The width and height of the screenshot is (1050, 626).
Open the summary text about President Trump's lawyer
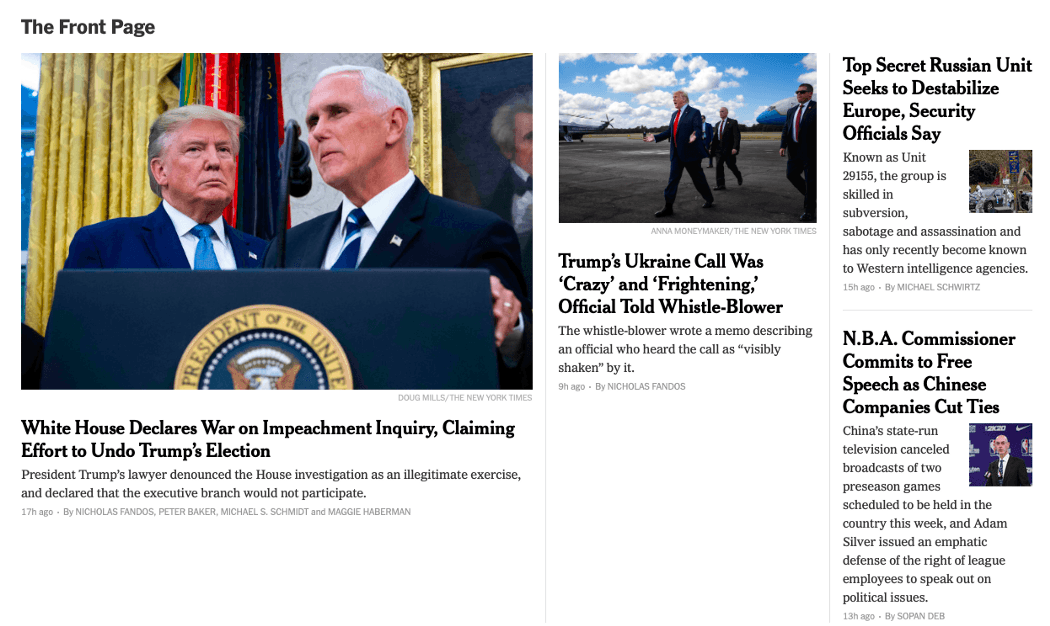tap(271, 483)
